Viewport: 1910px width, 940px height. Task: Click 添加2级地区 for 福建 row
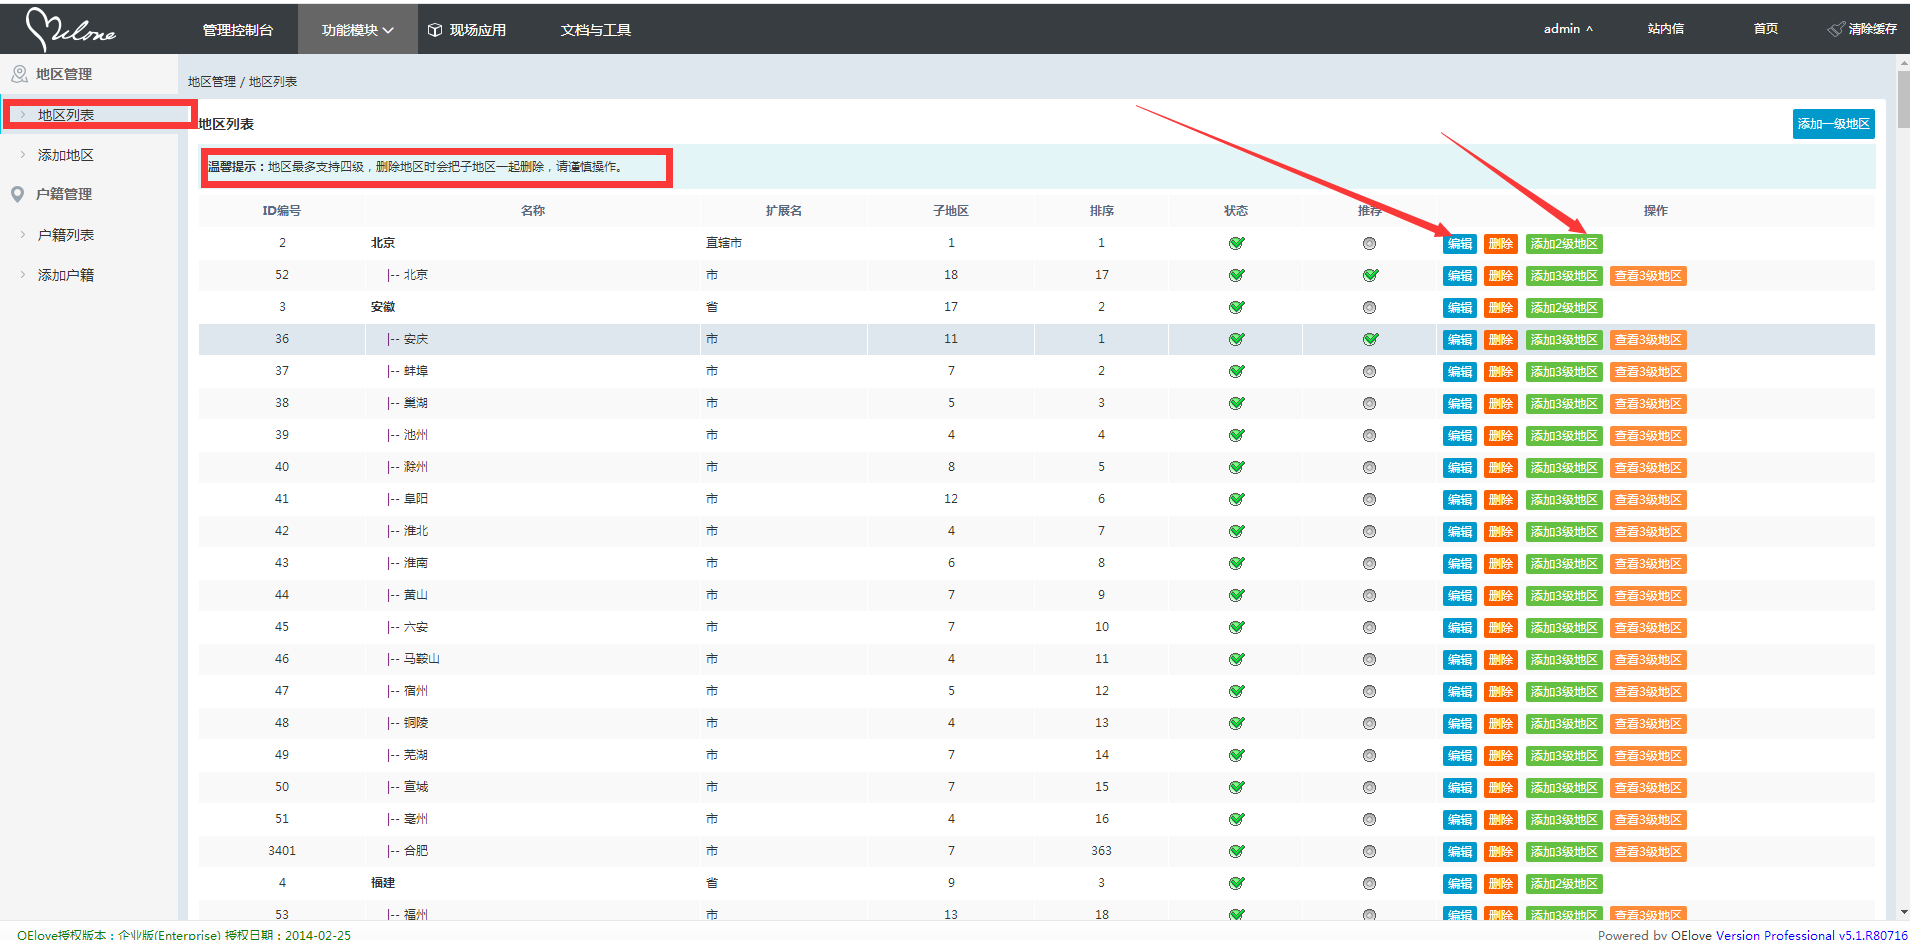point(1564,884)
